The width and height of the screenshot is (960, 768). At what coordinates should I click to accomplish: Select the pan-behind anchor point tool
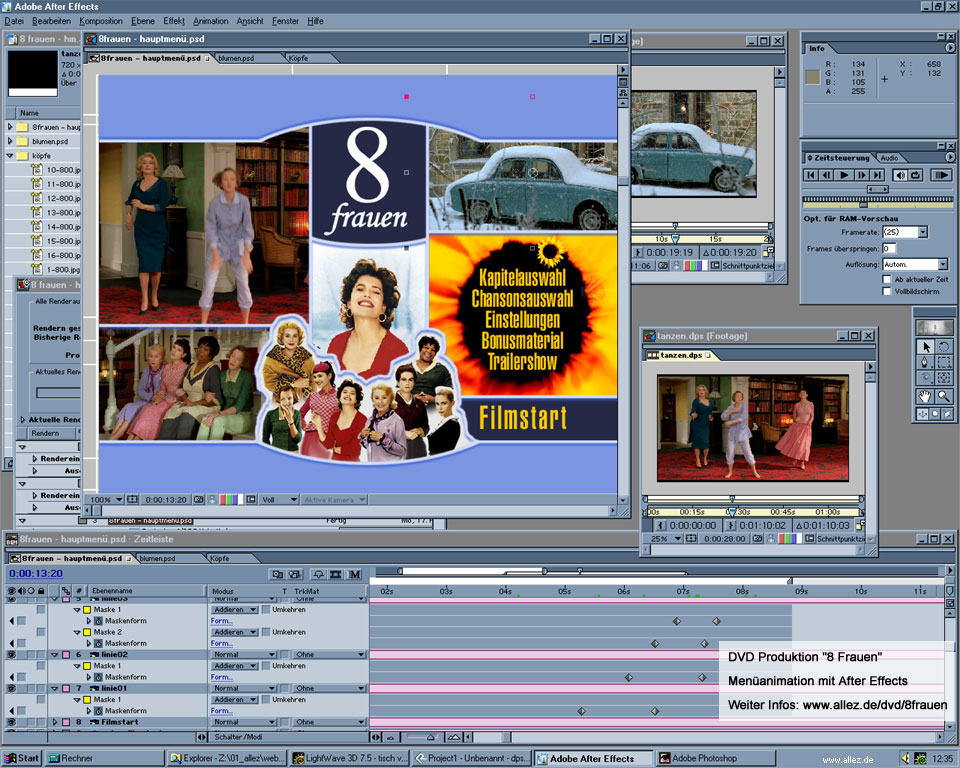click(943, 378)
